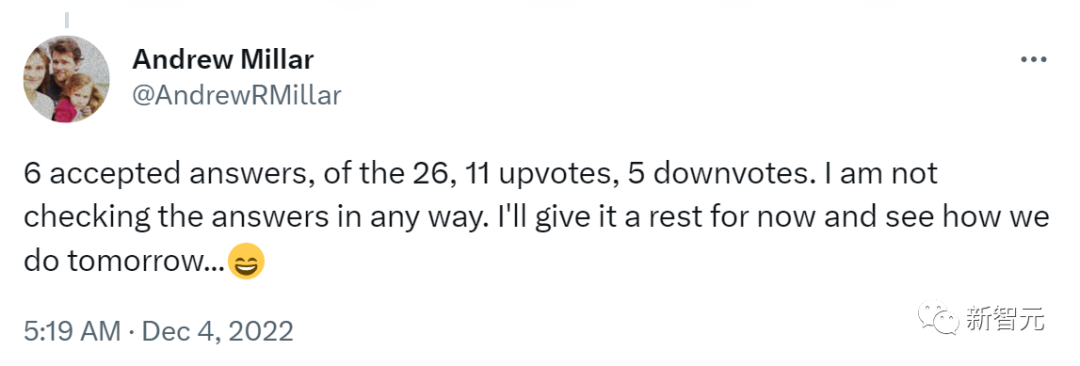
Task: Click the phrase "6 accepted answers"
Action: [131, 174]
